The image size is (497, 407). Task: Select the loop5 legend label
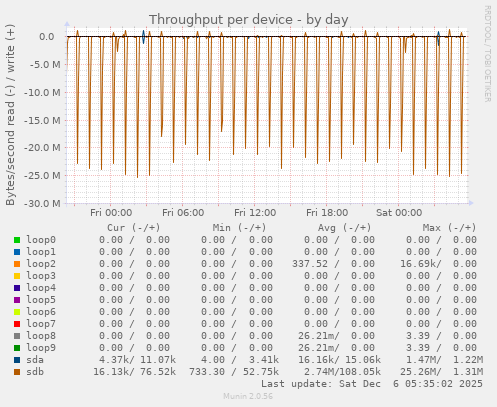click(41, 300)
